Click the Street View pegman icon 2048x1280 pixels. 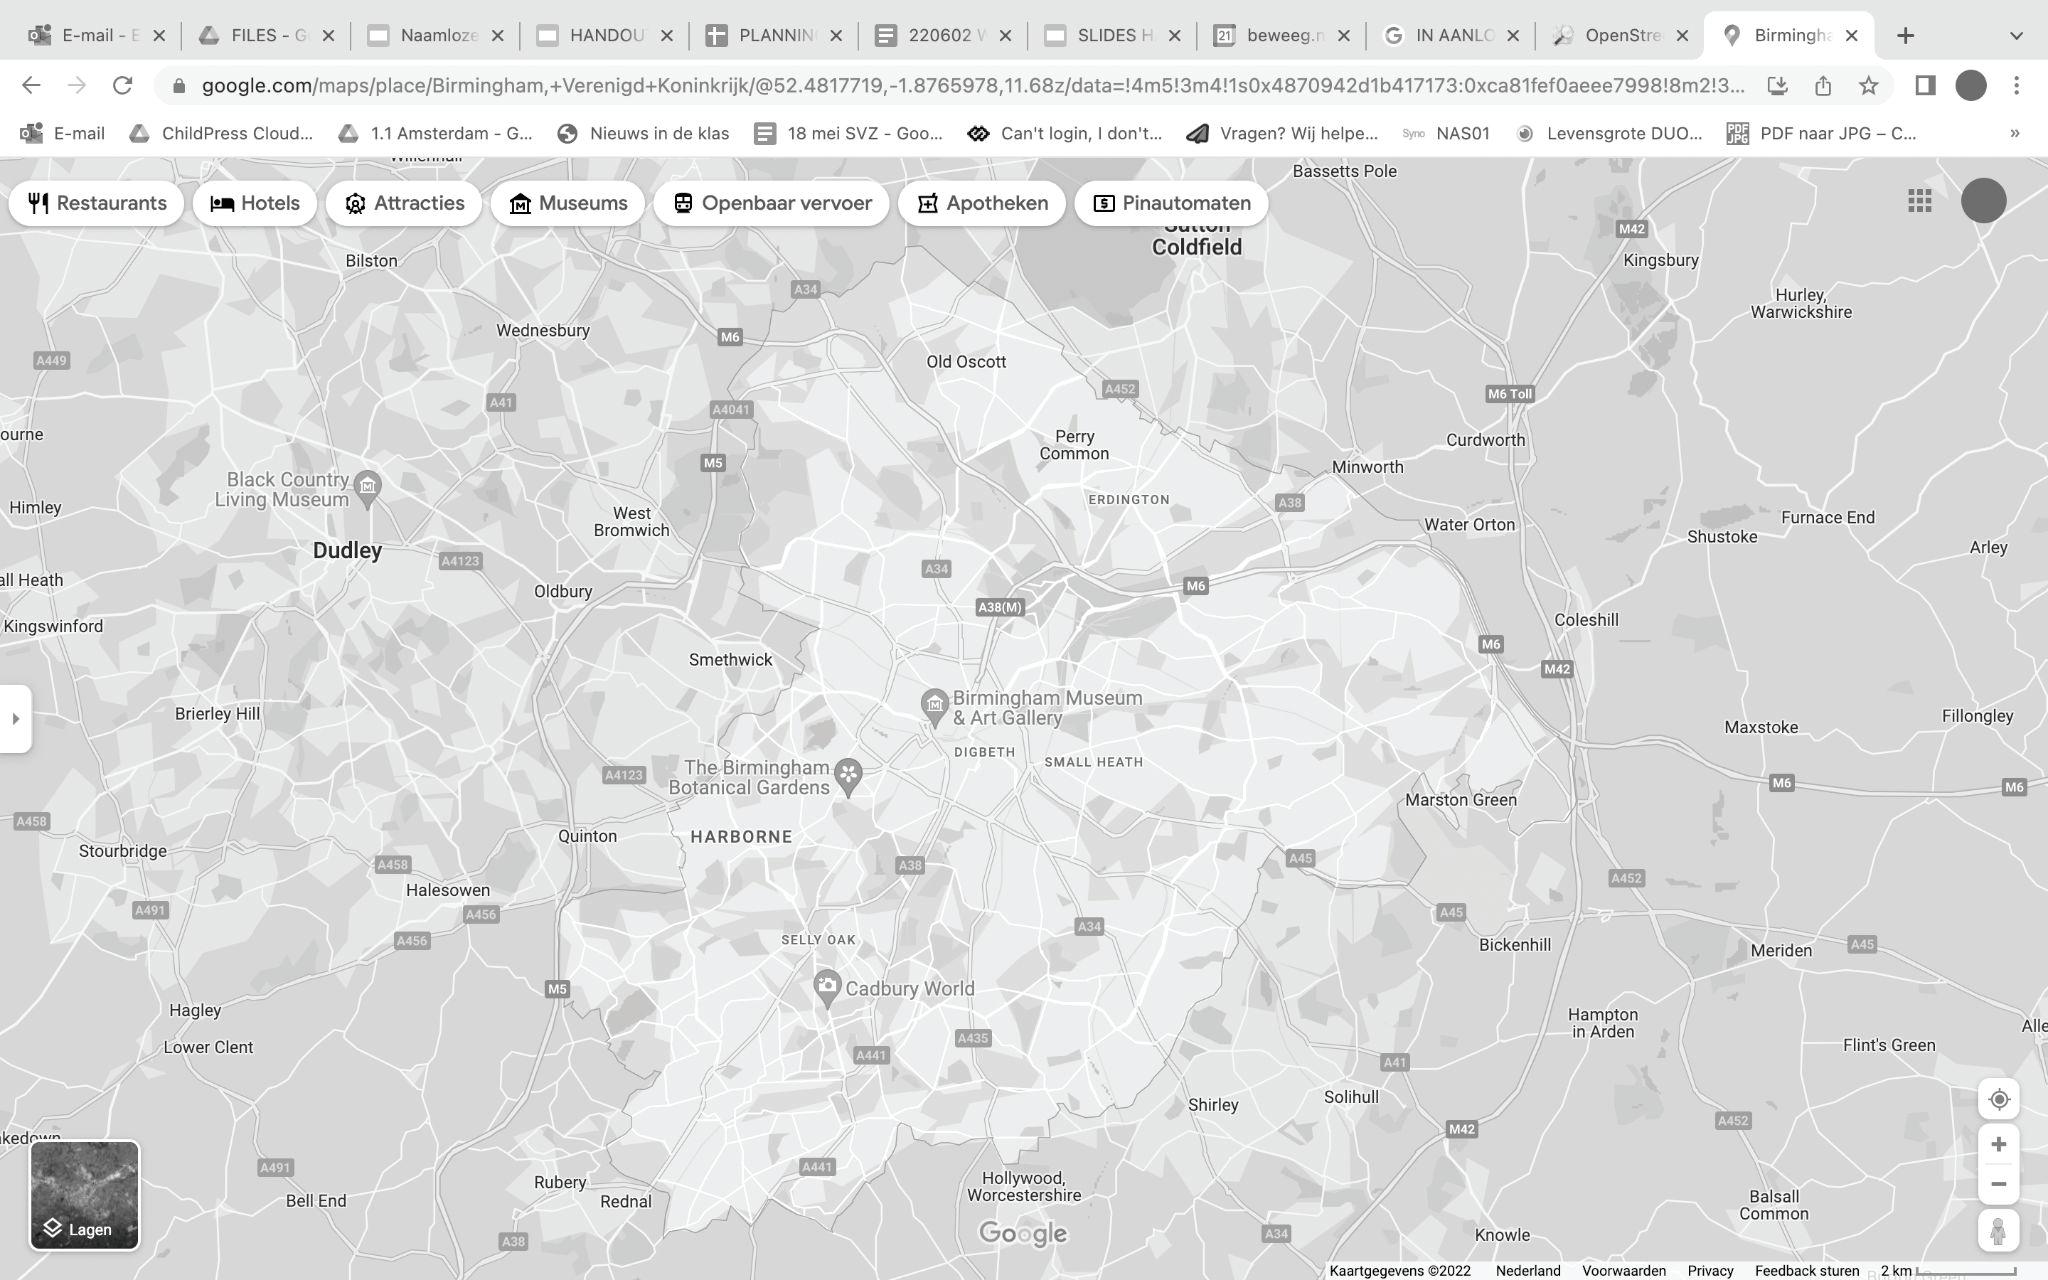click(1998, 1231)
